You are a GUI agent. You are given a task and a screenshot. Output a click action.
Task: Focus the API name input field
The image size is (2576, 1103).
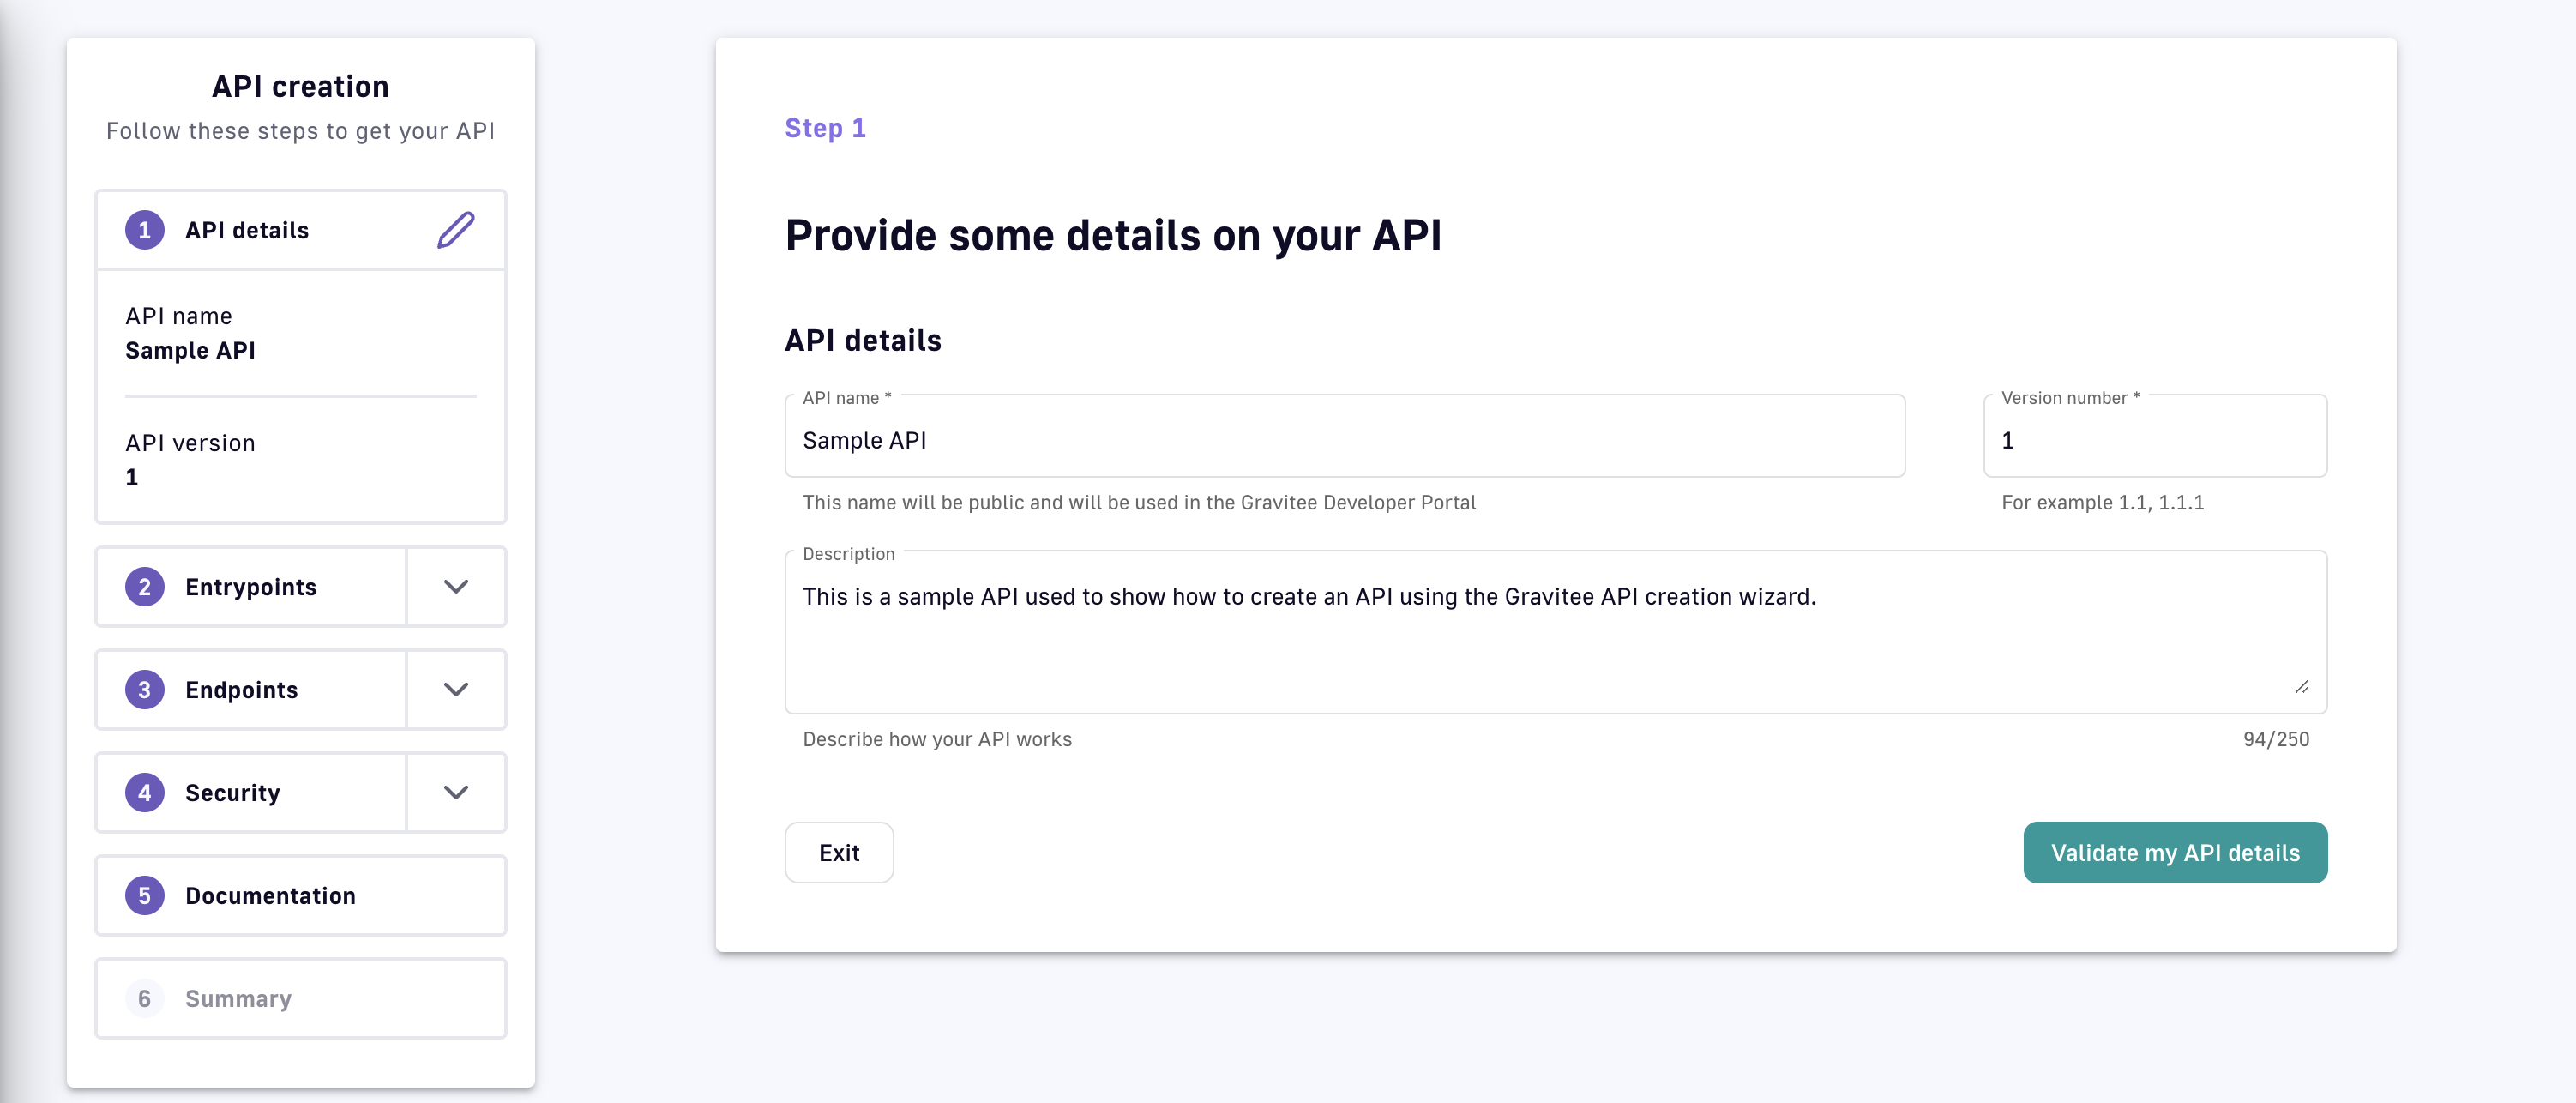coord(1344,440)
